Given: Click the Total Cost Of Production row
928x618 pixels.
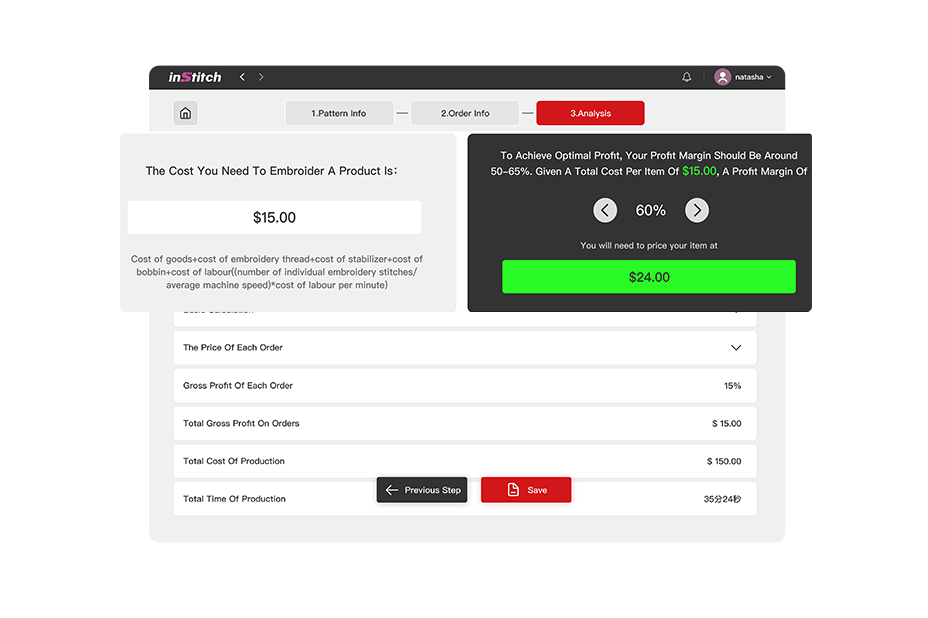Looking at the screenshot, I should click(464, 461).
